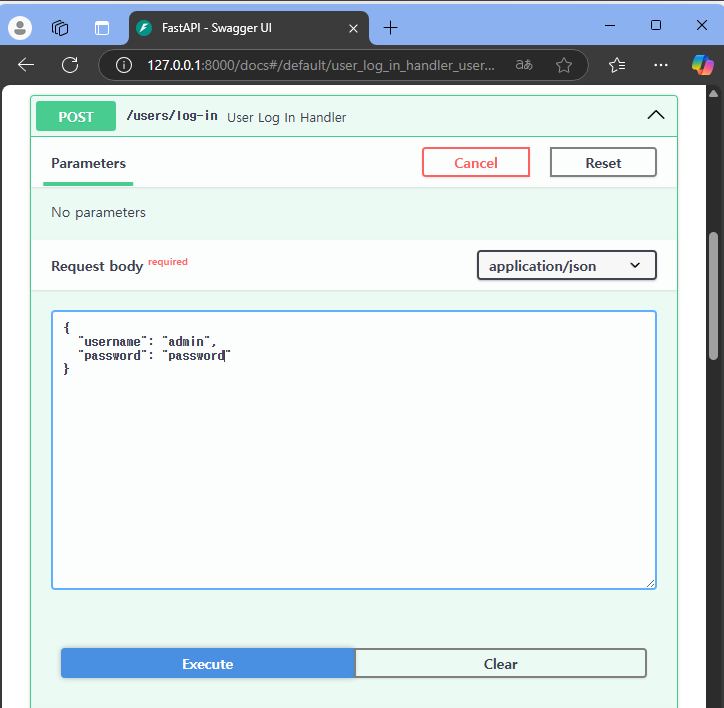Click the /users/log-in path text
The image size is (724, 708).
coord(172,116)
